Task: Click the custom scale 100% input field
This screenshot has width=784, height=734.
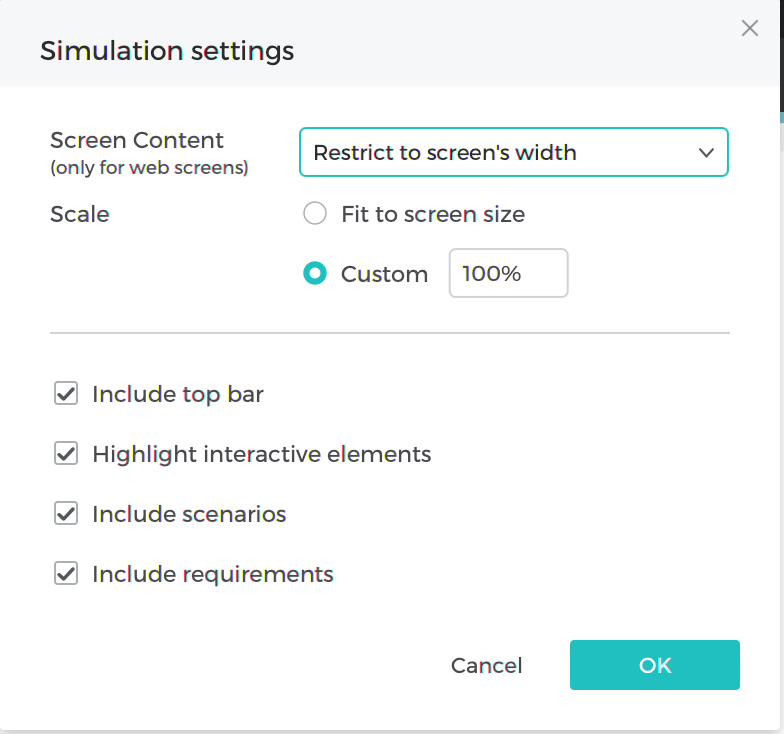Action: coord(508,274)
